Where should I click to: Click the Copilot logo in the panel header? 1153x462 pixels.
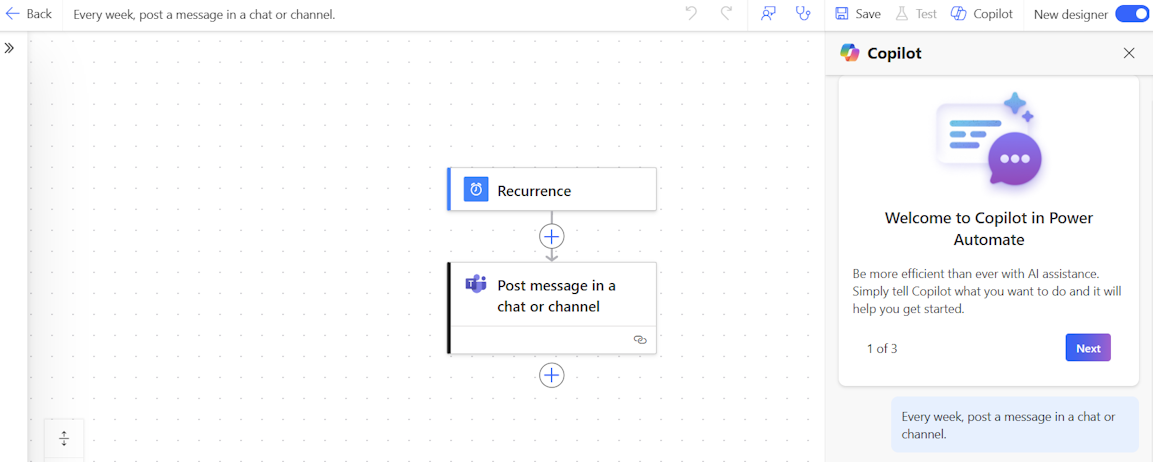point(850,53)
